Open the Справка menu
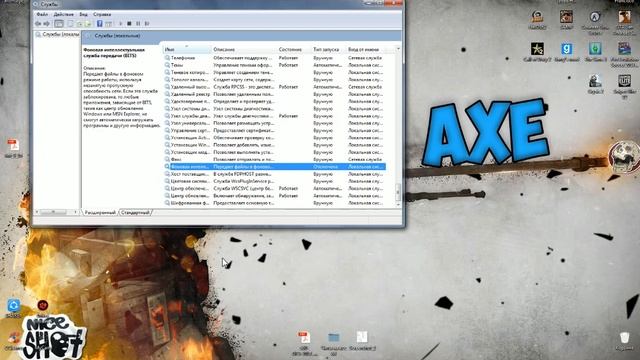The height and width of the screenshot is (360, 640). (102, 14)
